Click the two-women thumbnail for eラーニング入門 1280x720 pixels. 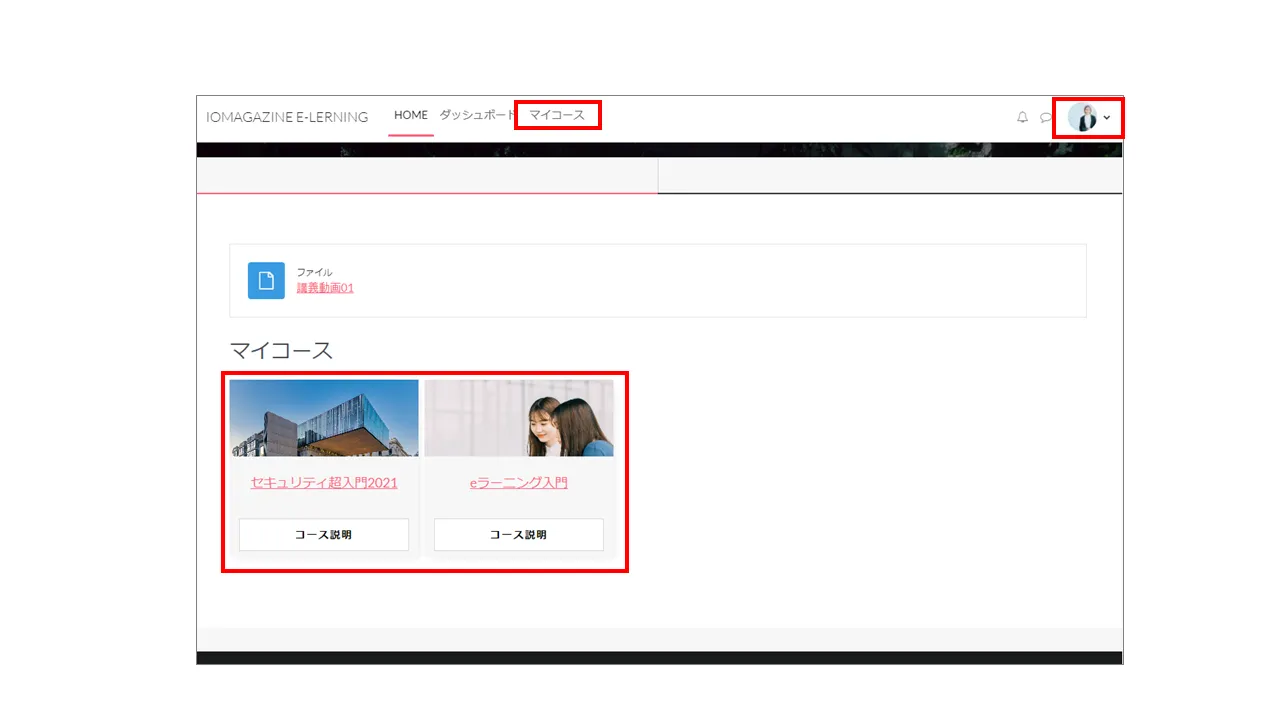coord(518,418)
